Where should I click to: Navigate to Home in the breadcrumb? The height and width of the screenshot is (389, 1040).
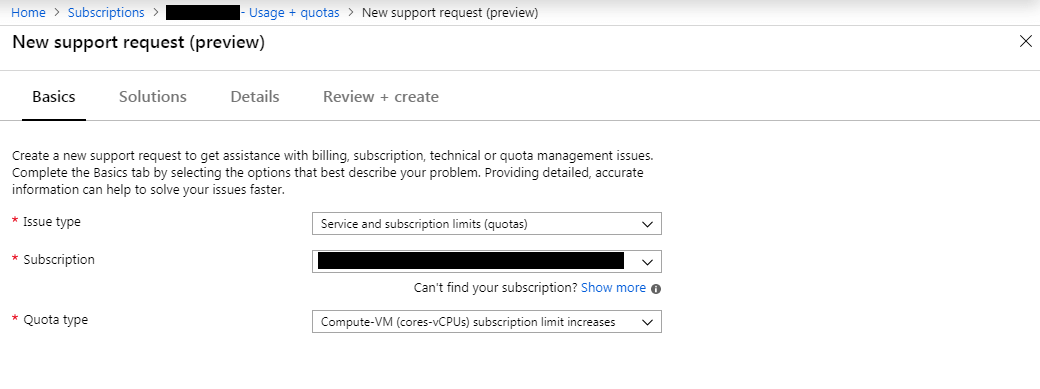pos(29,13)
